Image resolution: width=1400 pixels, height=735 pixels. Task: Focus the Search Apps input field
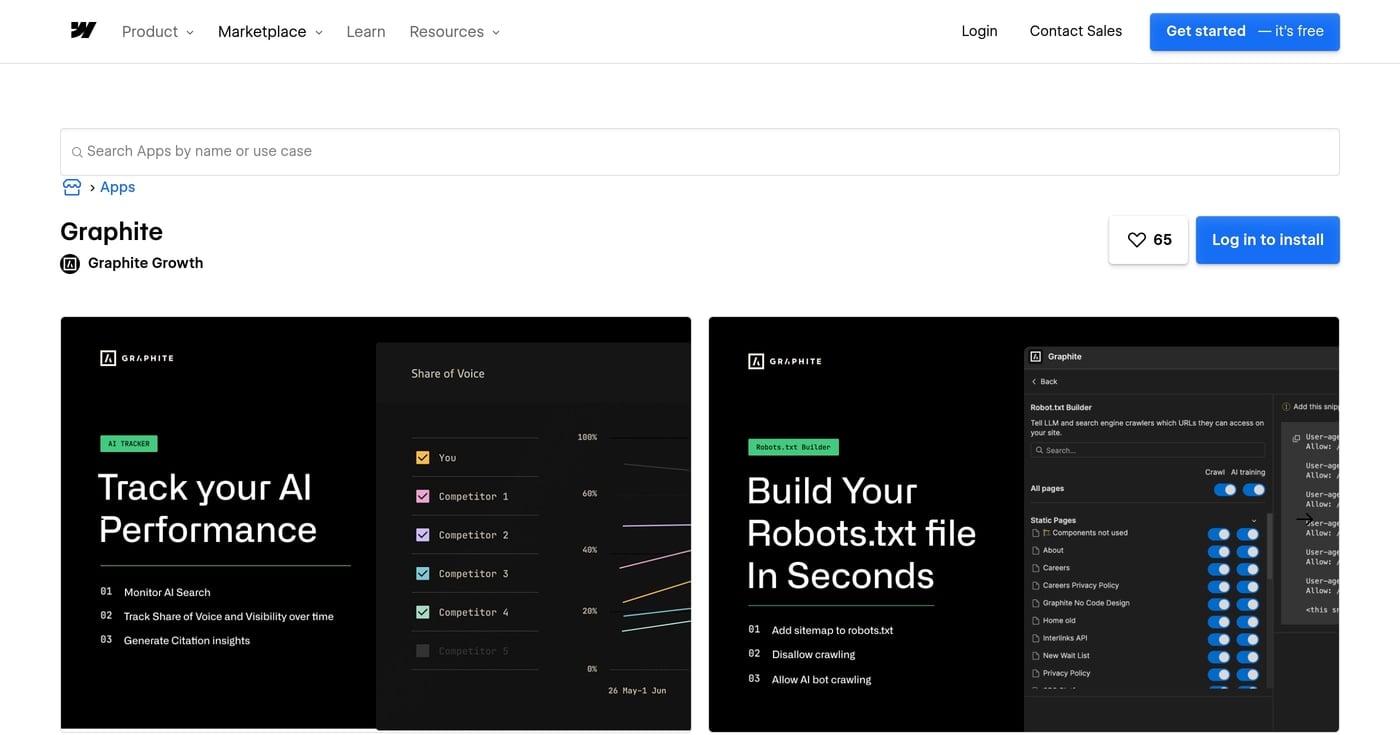tap(700, 152)
